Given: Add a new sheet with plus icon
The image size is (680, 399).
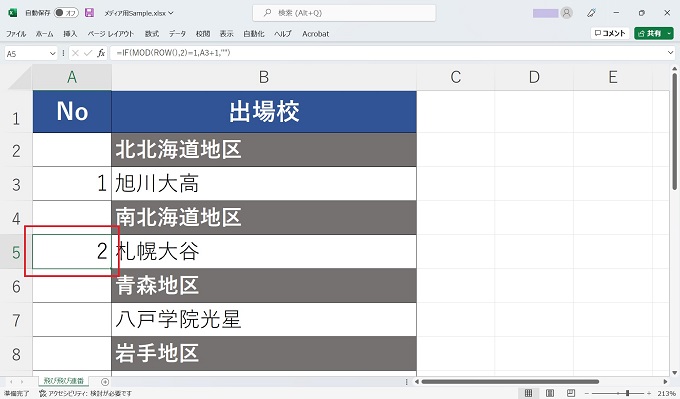Looking at the screenshot, I should 105,382.
